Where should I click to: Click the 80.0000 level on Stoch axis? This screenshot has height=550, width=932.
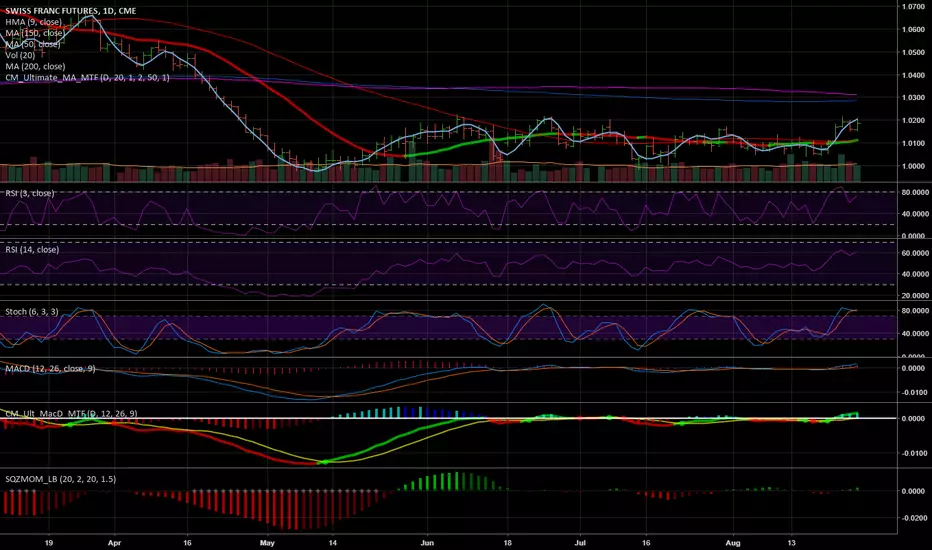(x=915, y=311)
